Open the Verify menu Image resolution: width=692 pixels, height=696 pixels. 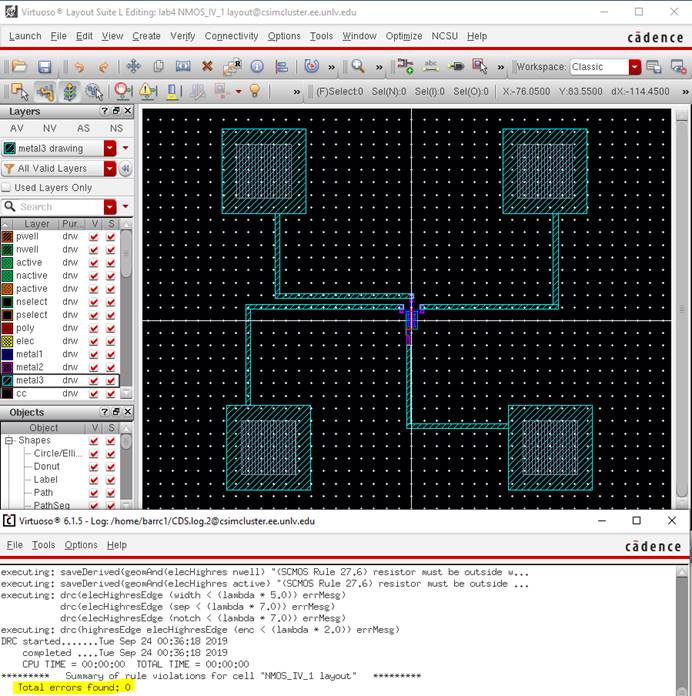pos(182,36)
